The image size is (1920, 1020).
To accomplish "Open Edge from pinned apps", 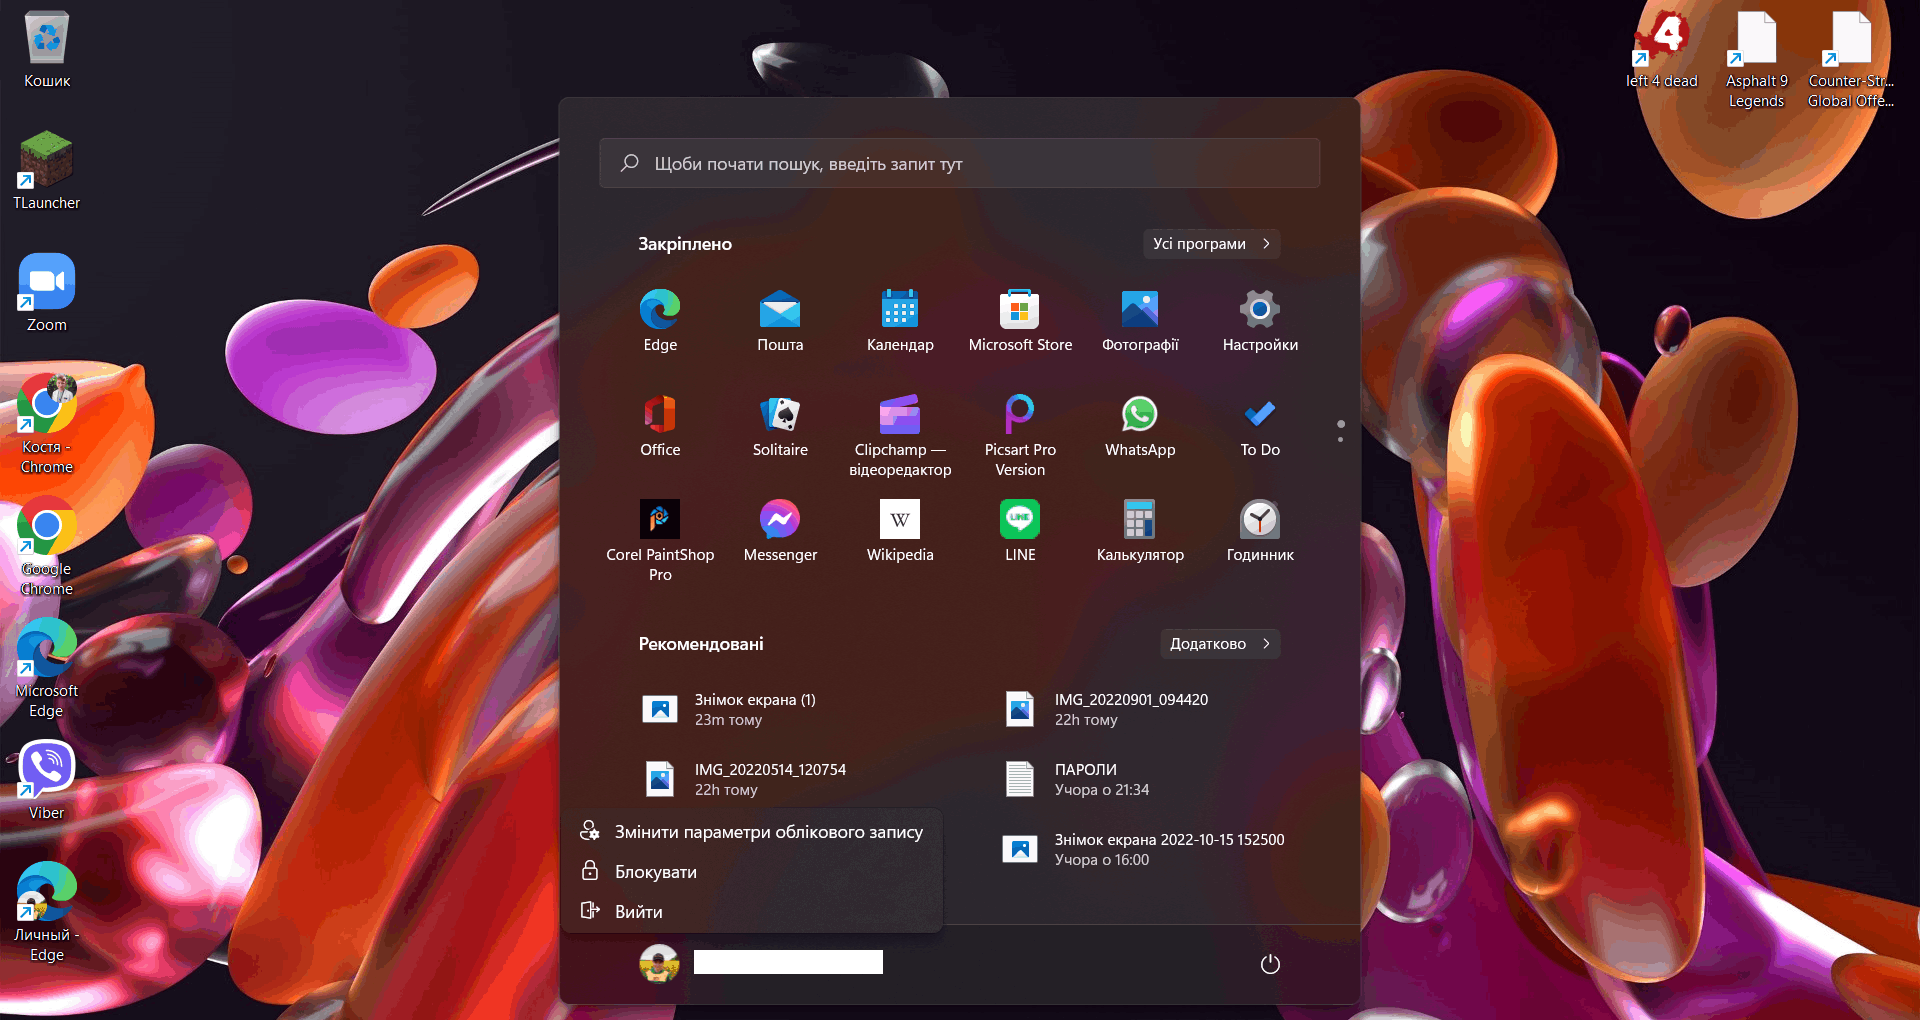I will click(660, 321).
